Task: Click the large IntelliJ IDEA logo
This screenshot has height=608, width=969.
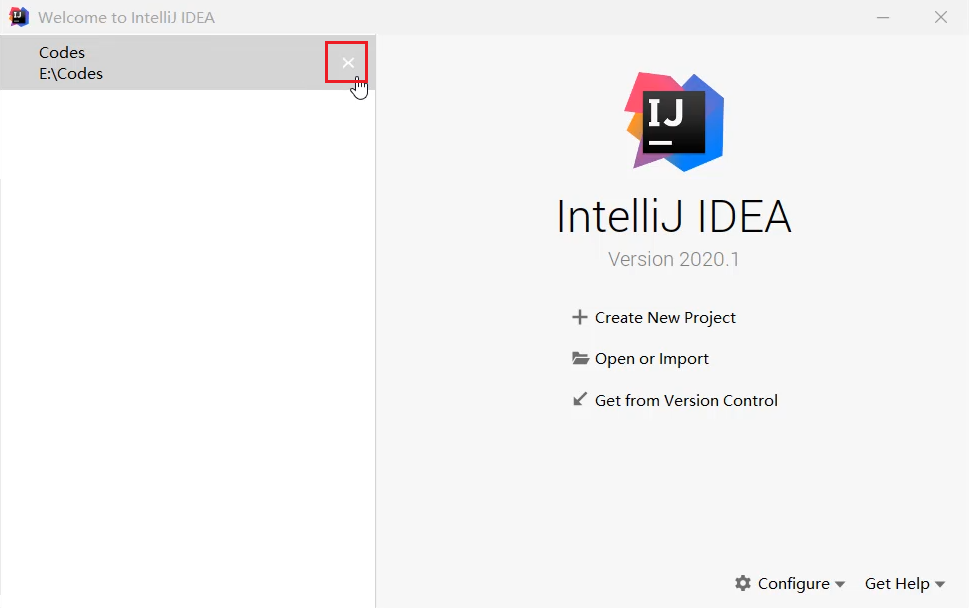Action: tap(674, 120)
